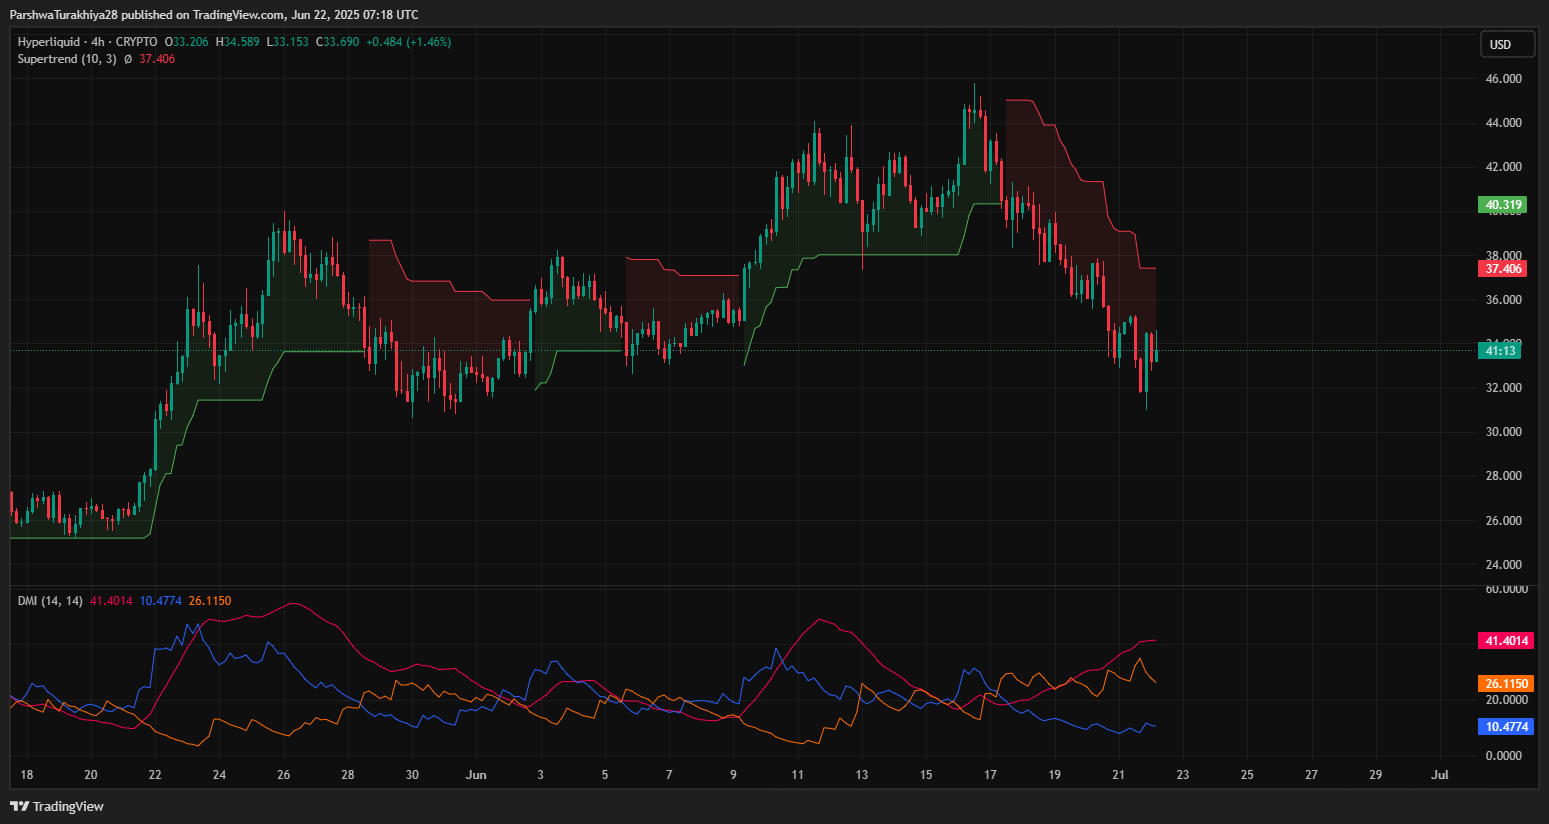Click the 5 label on the date axis
The height and width of the screenshot is (824, 1549).
(x=605, y=775)
